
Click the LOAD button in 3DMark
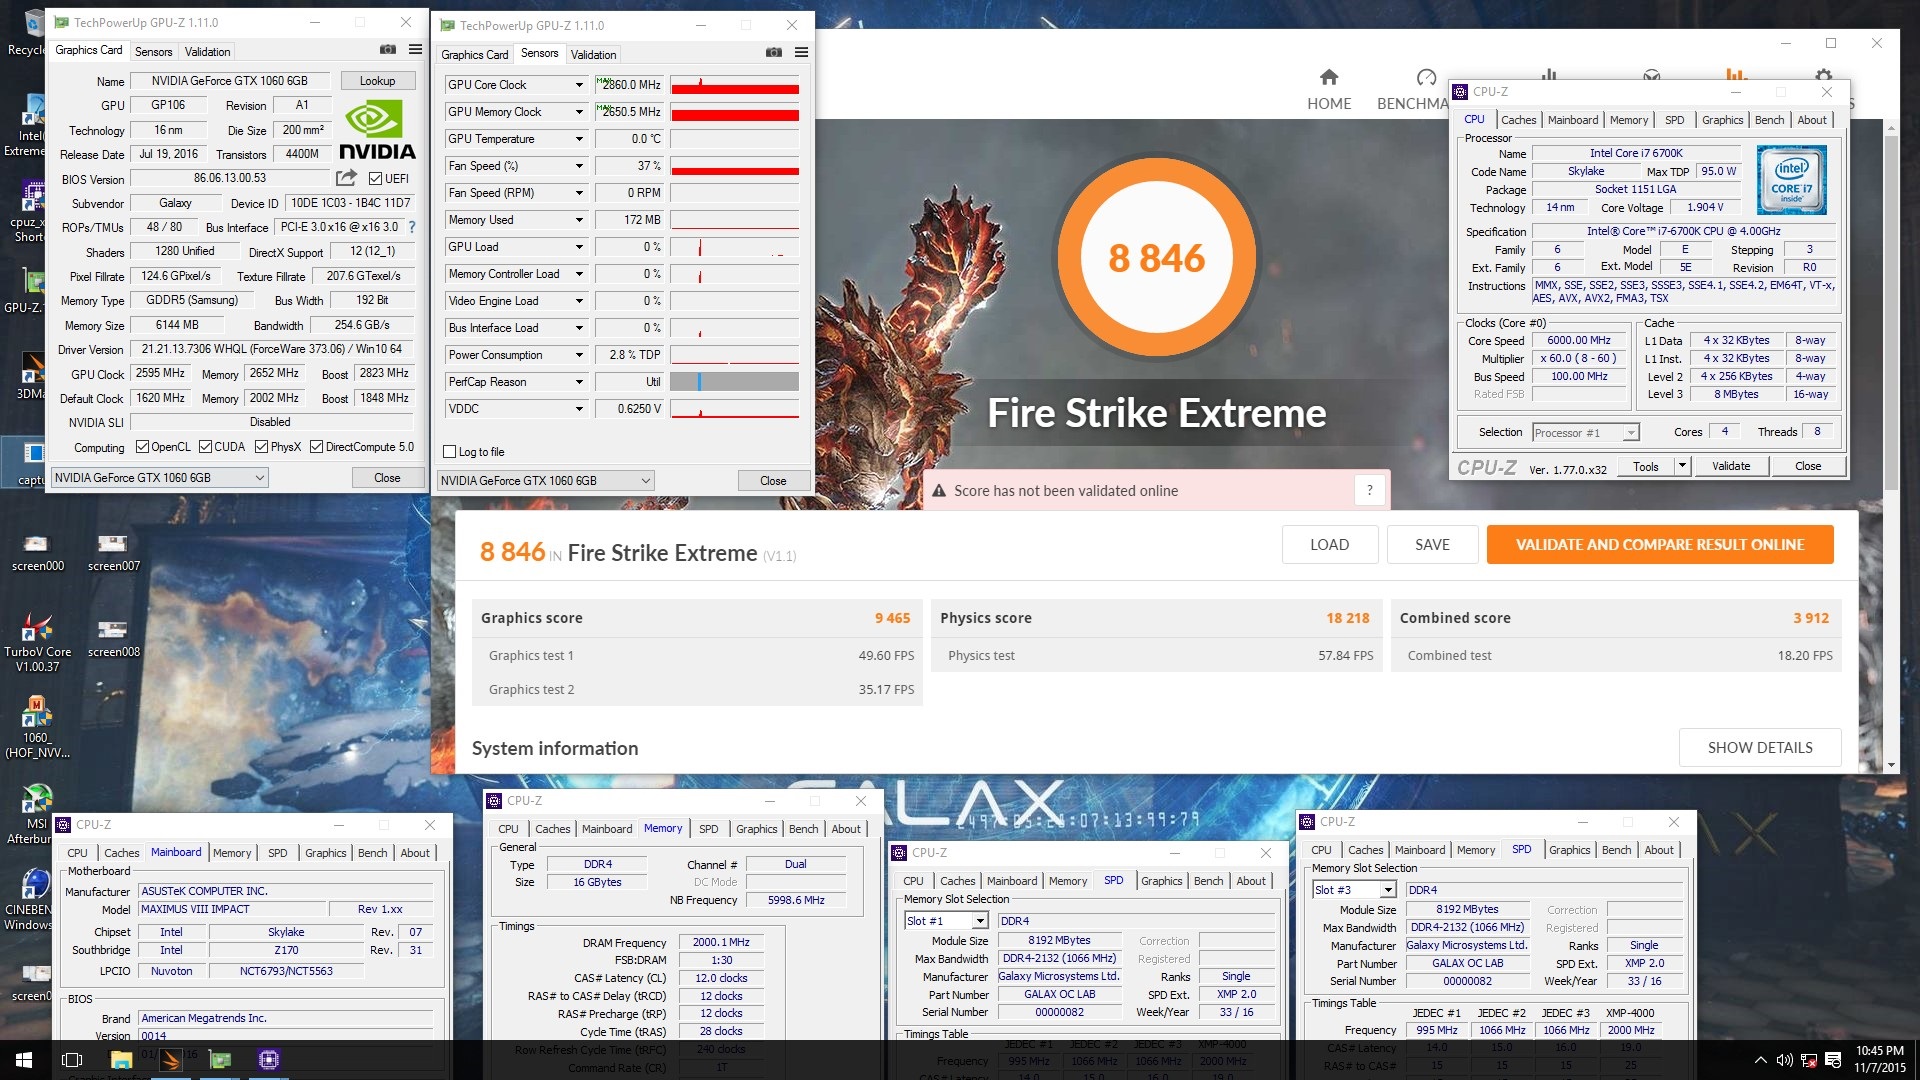[x=1329, y=545]
